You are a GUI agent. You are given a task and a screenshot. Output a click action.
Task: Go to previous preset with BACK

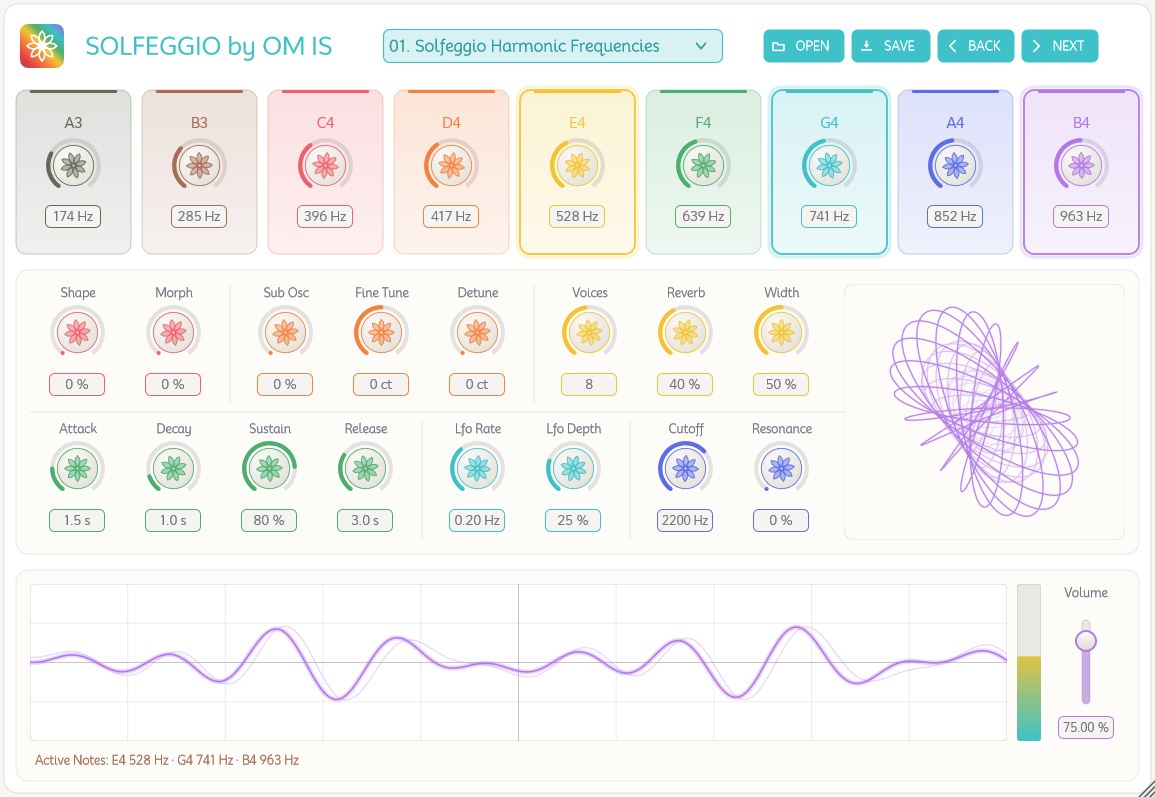[976, 46]
